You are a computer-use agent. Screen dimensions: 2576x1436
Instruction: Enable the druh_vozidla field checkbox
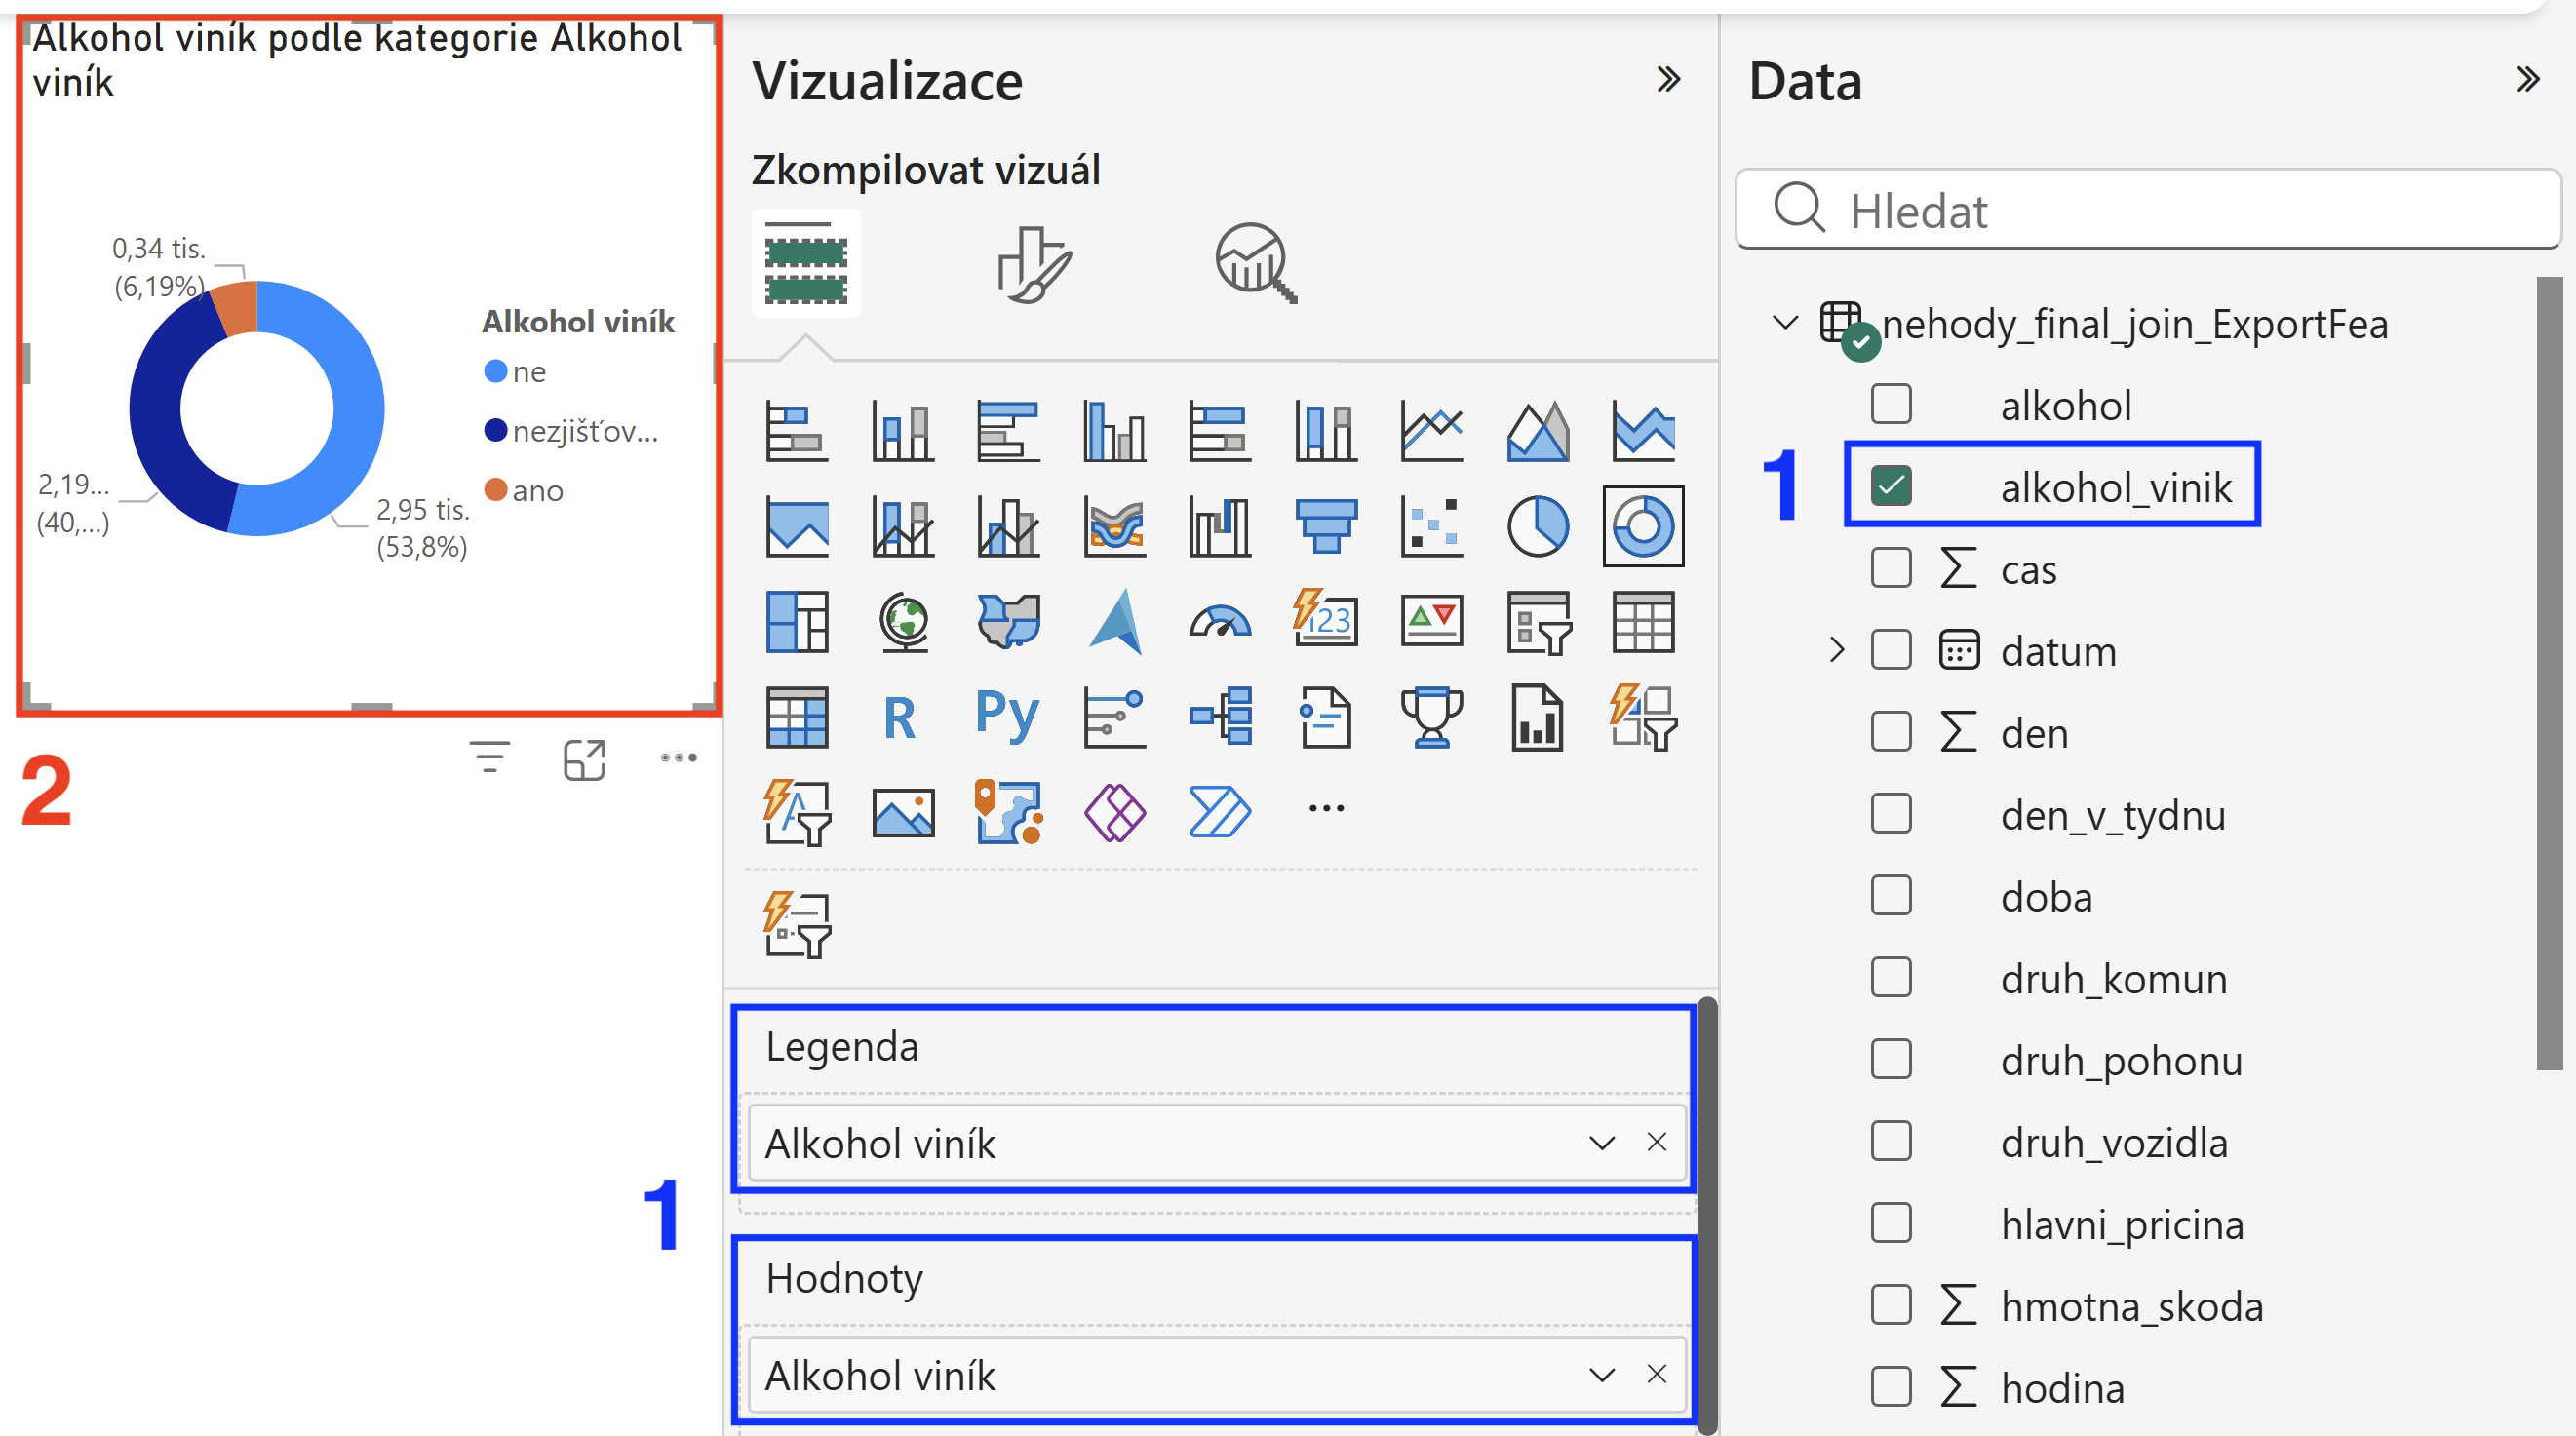tap(1890, 1141)
